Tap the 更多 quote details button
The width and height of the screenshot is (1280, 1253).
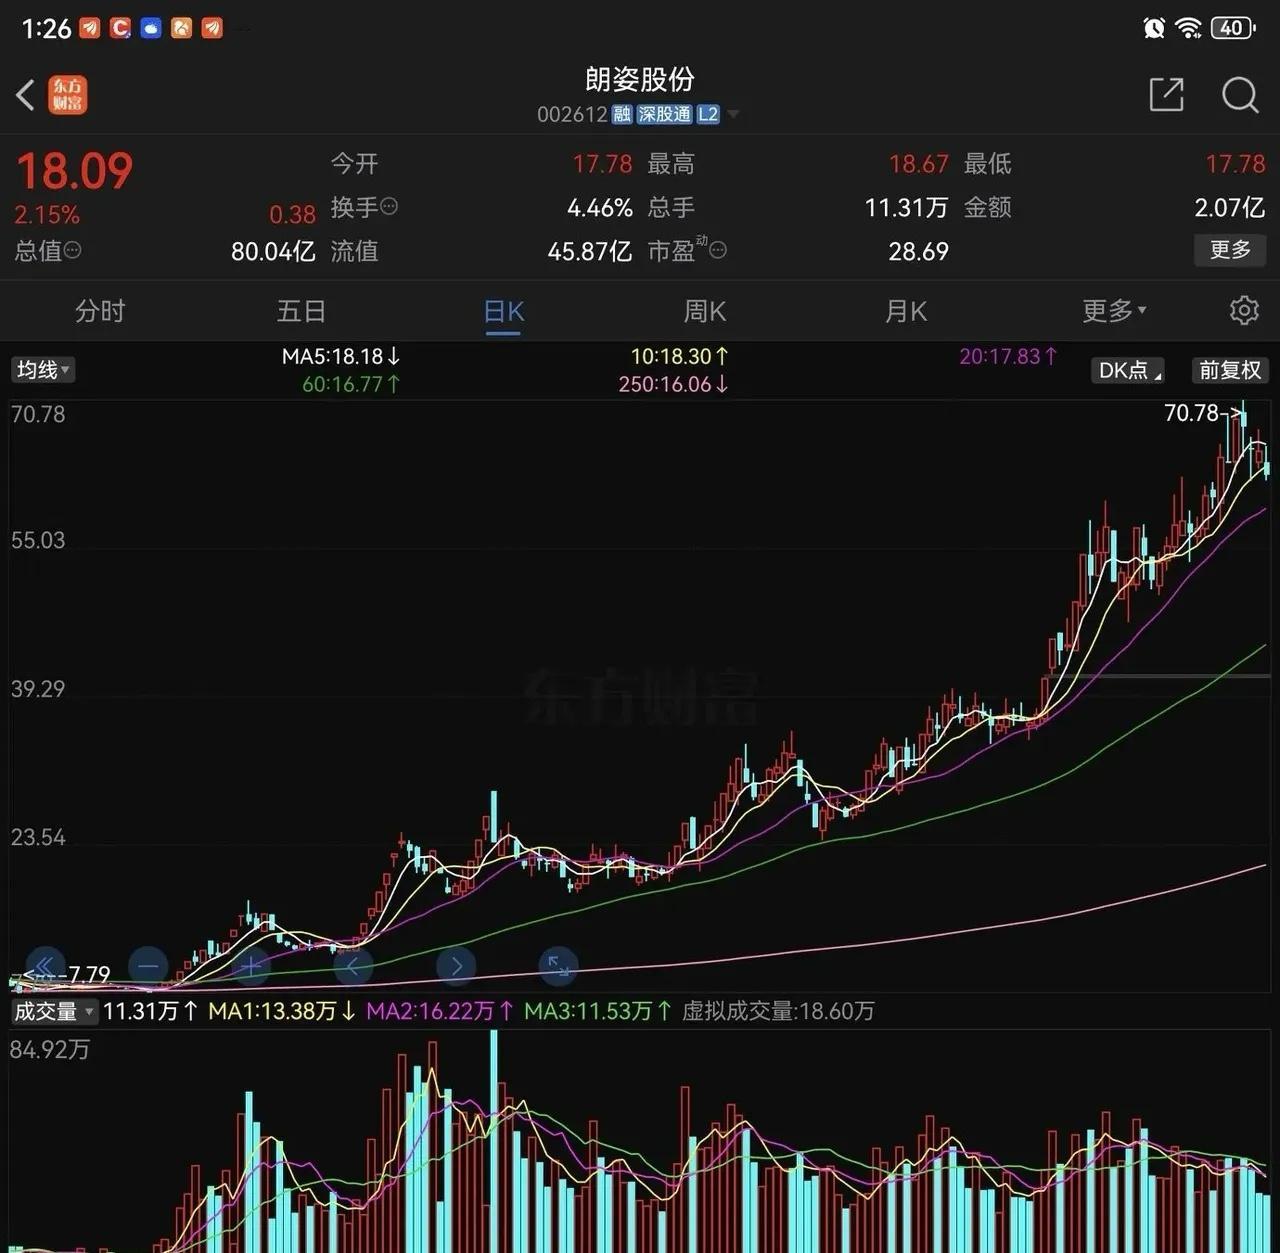(1230, 249)
